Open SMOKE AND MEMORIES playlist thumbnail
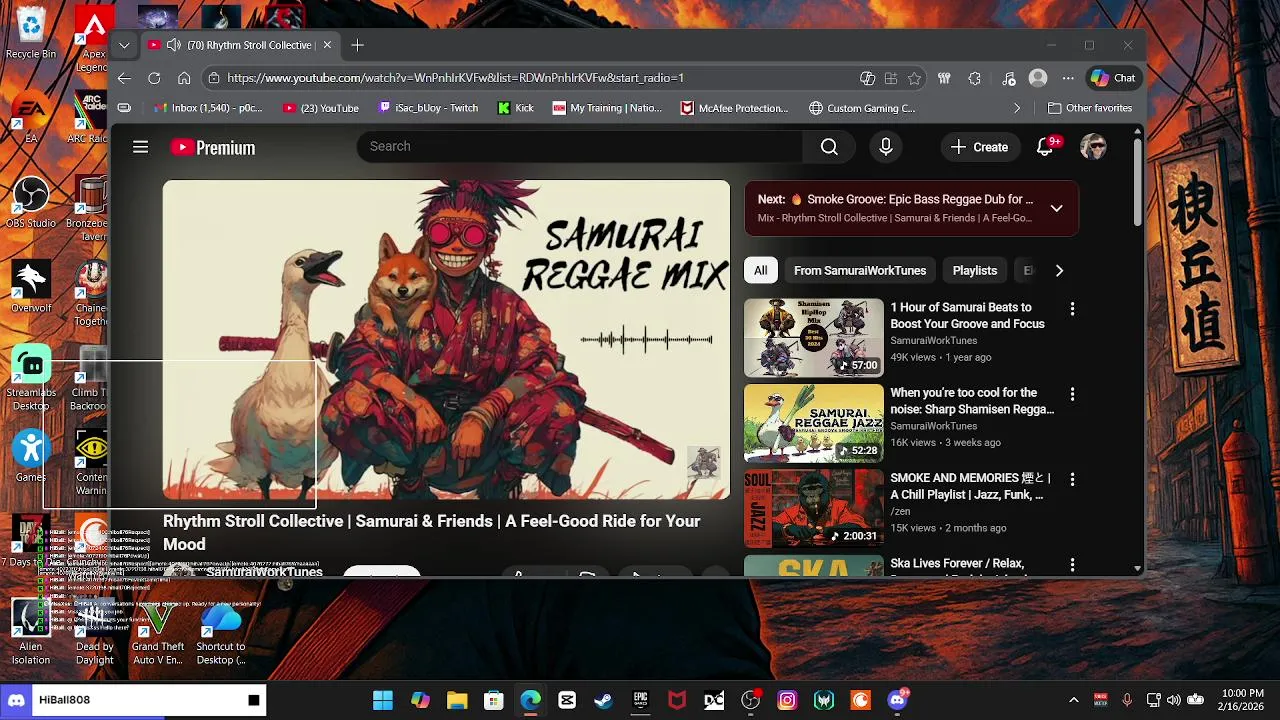Screen dimensions: 1280x720 click(814, 509)
